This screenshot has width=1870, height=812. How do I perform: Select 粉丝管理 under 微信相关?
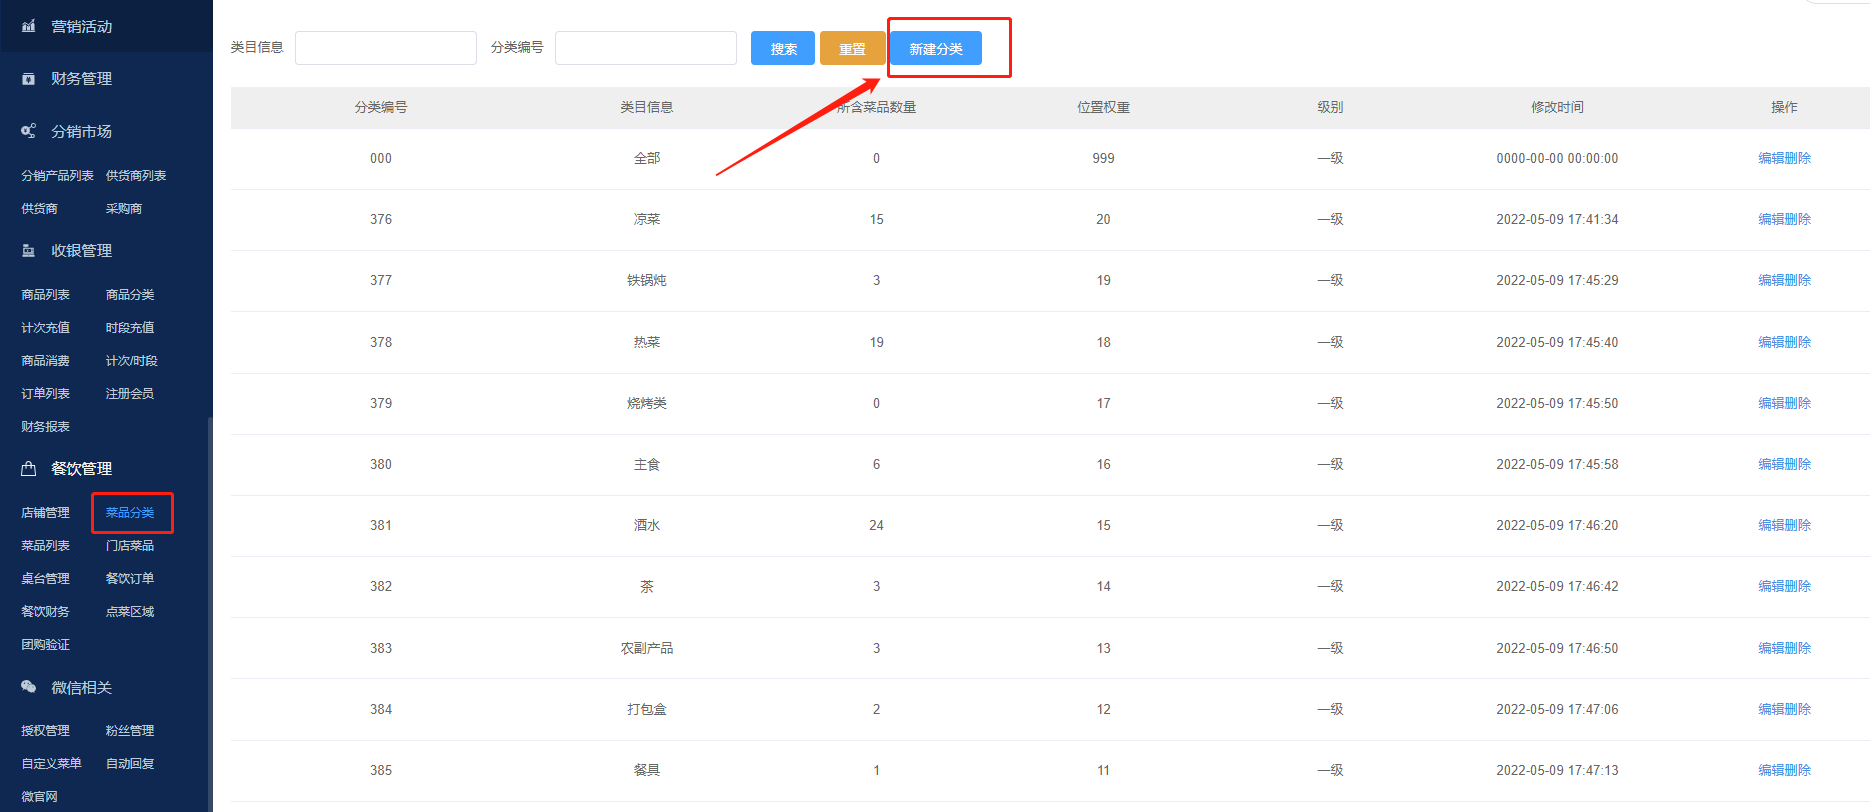[130, 731]
